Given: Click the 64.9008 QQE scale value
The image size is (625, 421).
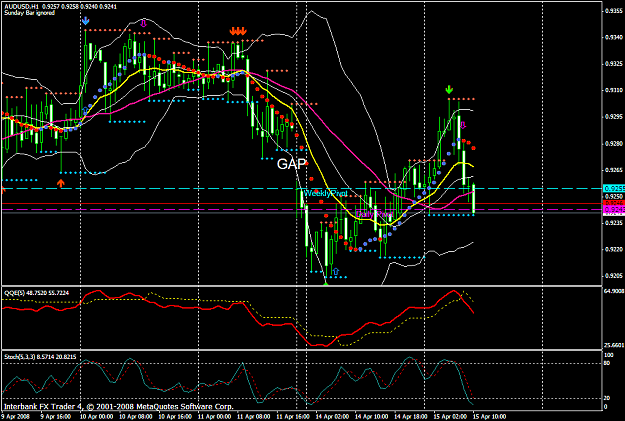Looking at the screenshot, I should (614, 291).
